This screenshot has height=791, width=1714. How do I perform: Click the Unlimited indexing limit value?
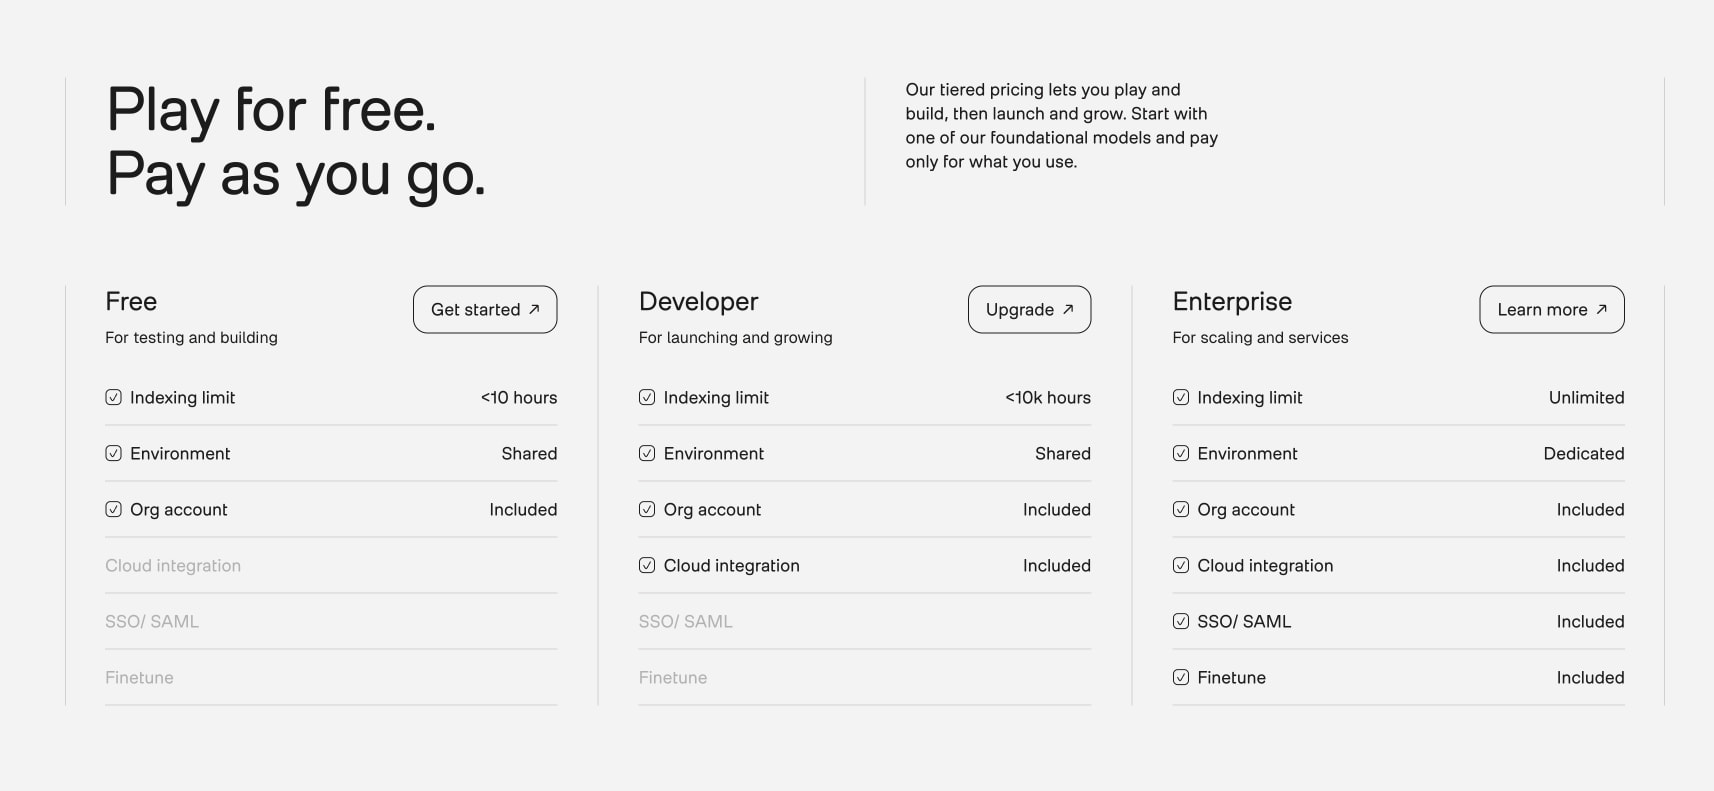click(x=1586, y=397)
